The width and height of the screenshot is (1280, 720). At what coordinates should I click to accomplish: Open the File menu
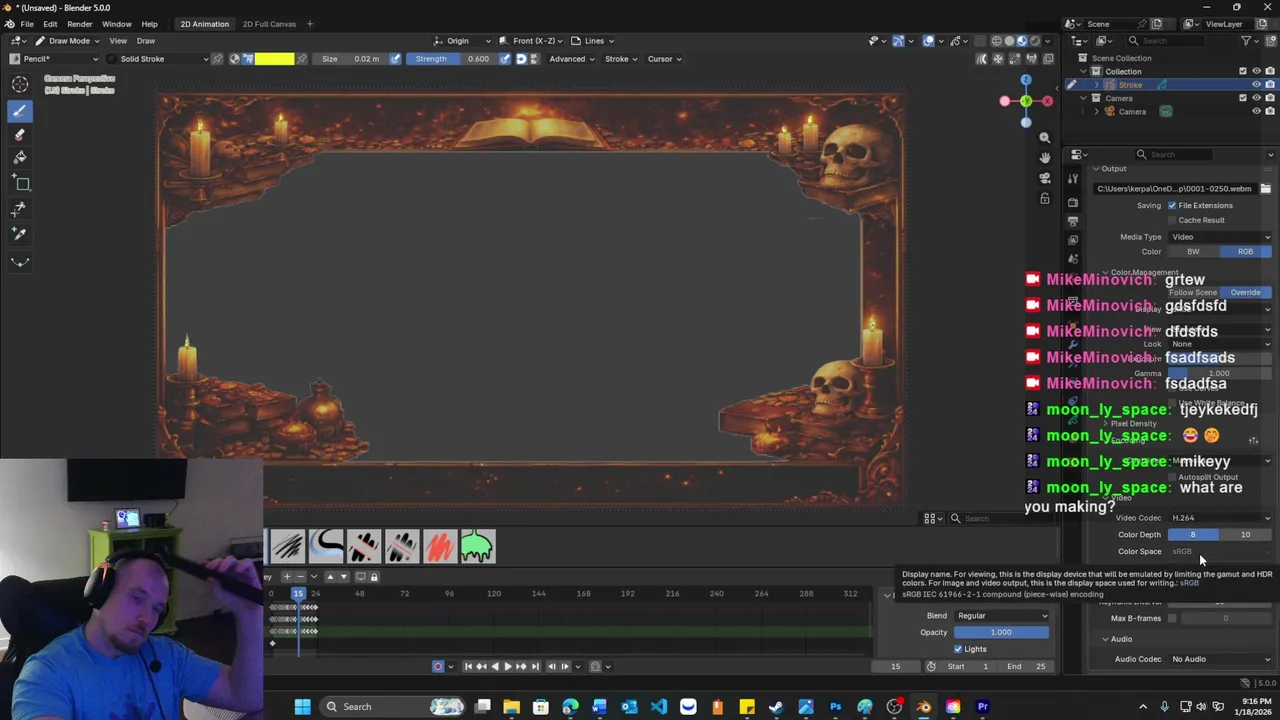point(27,24)
